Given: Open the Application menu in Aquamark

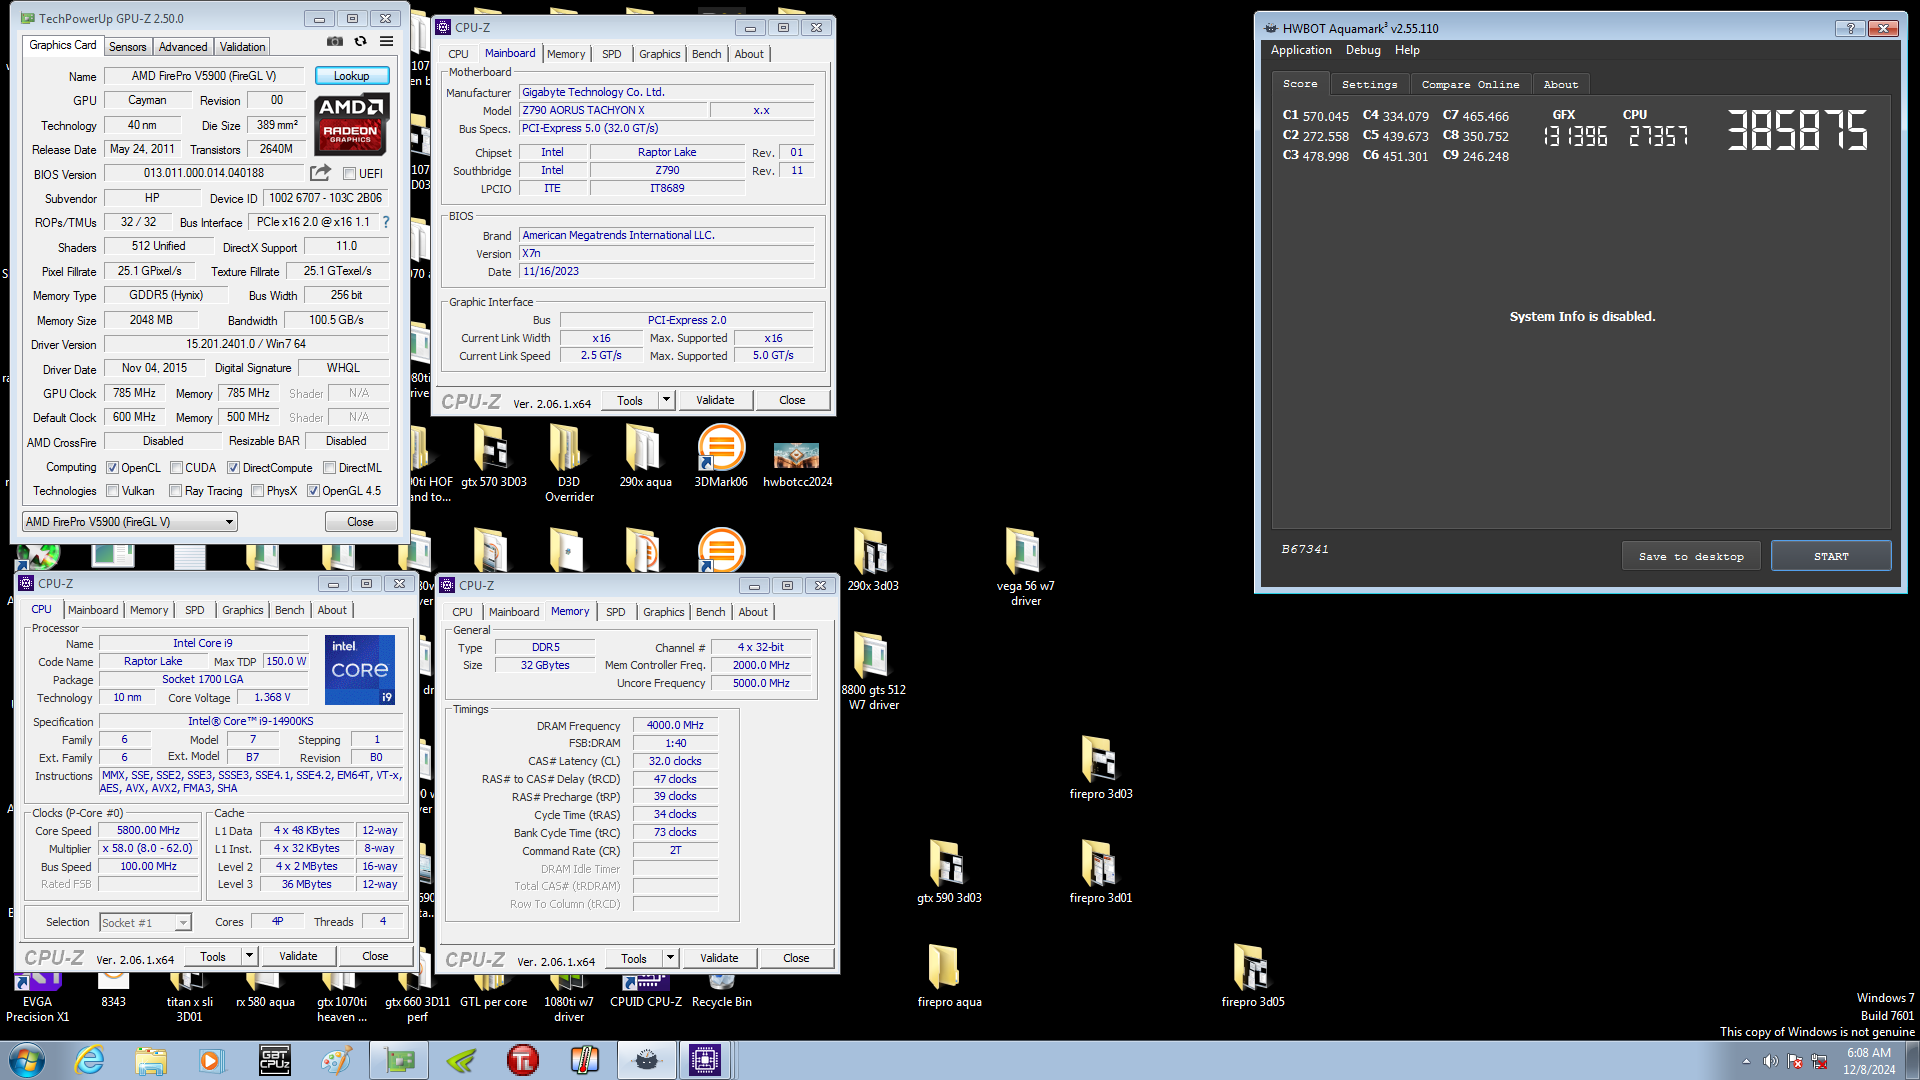Looking at the screenshot, I should coord(1300,50).
